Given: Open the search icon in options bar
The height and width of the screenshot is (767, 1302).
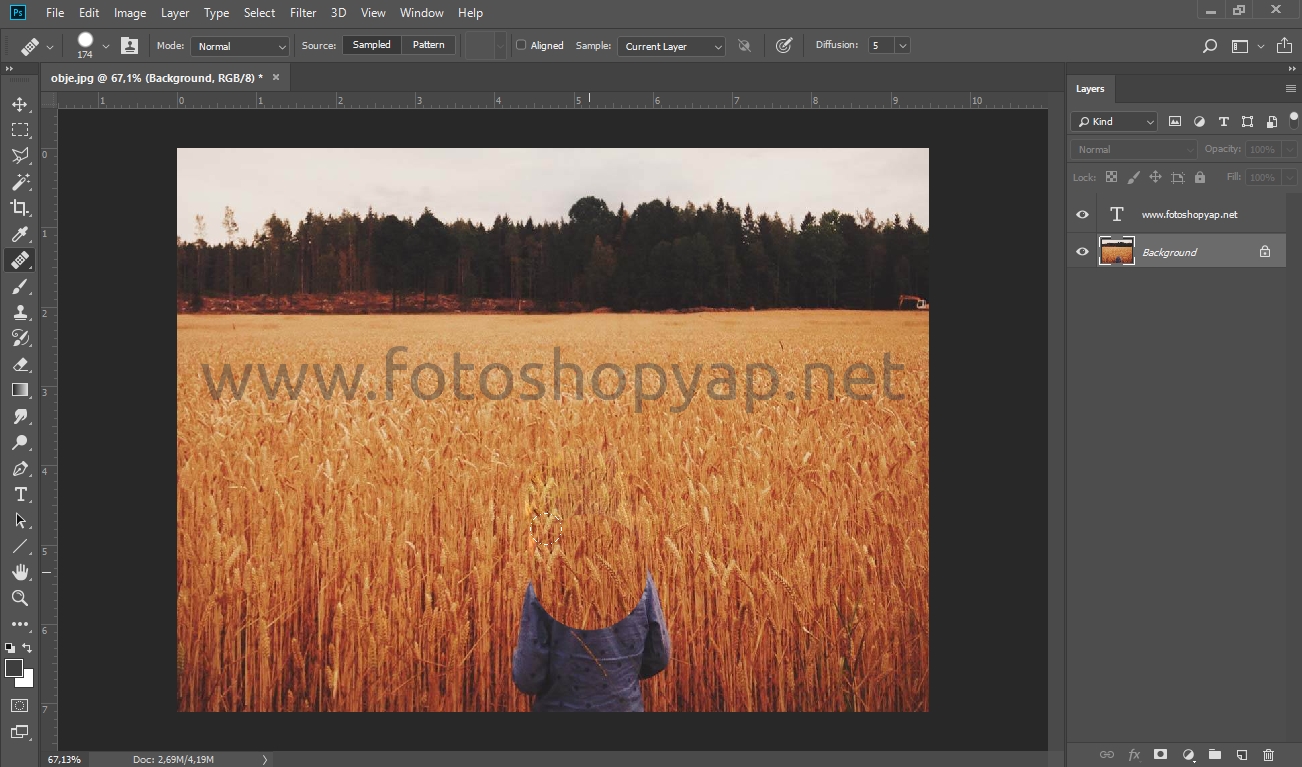Looking at the screenshot, I should 1210,46.
